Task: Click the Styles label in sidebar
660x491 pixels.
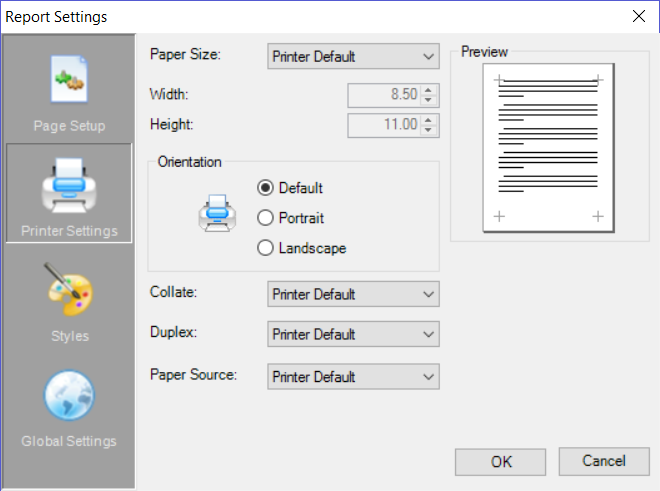Action: coord(70,336)
